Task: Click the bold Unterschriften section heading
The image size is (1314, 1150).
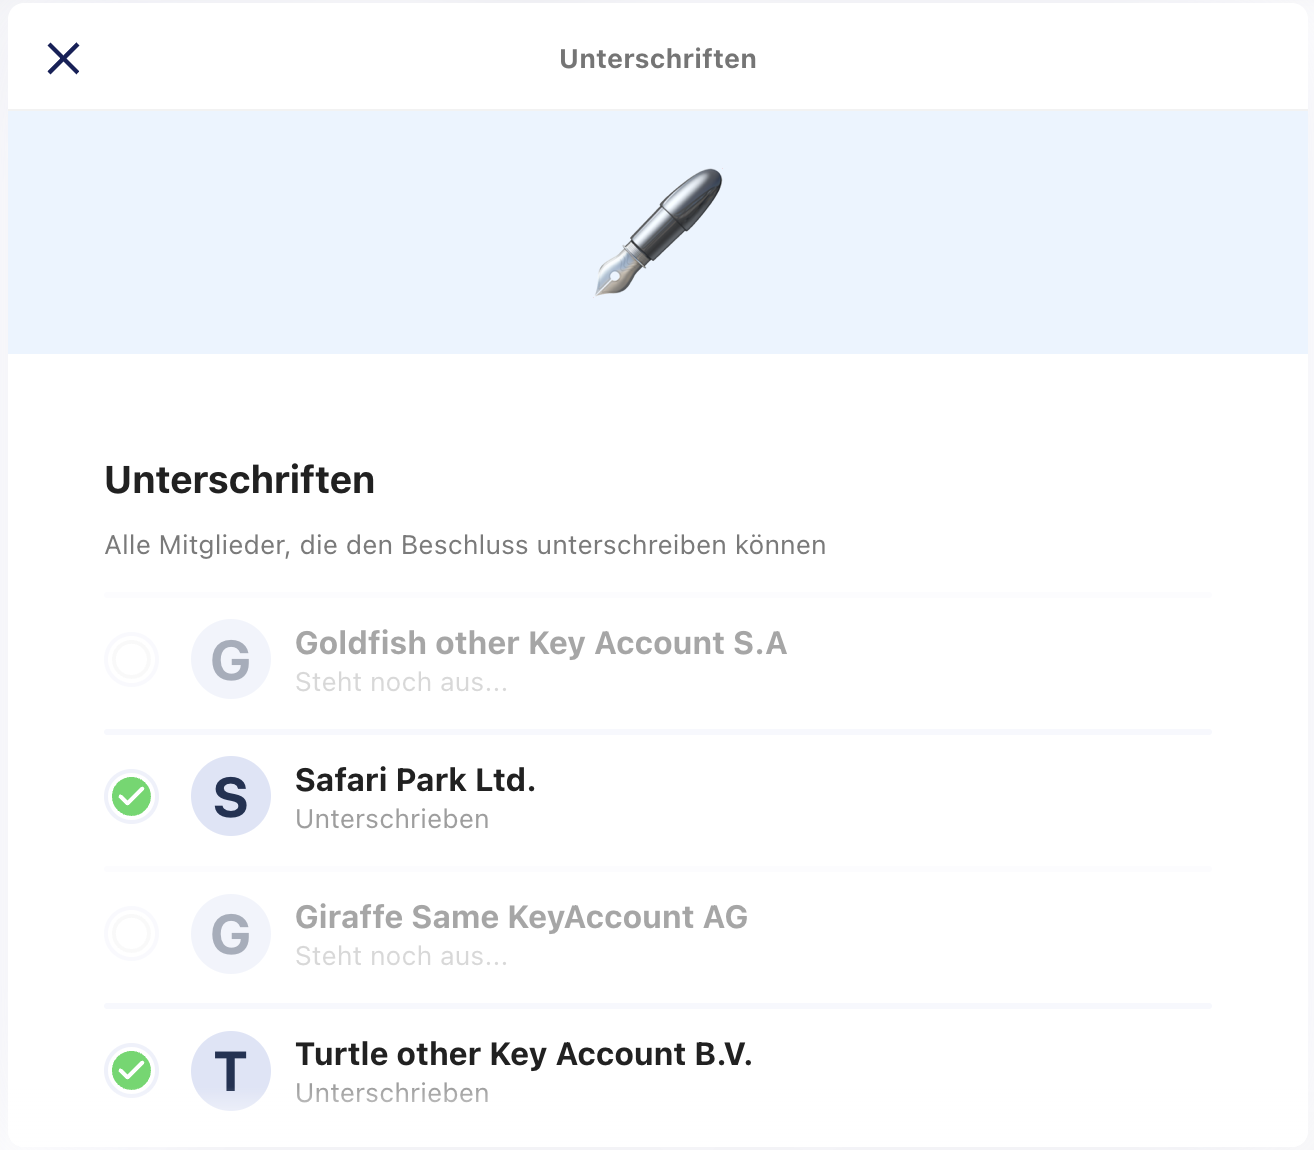Action: tap(240, 480)
